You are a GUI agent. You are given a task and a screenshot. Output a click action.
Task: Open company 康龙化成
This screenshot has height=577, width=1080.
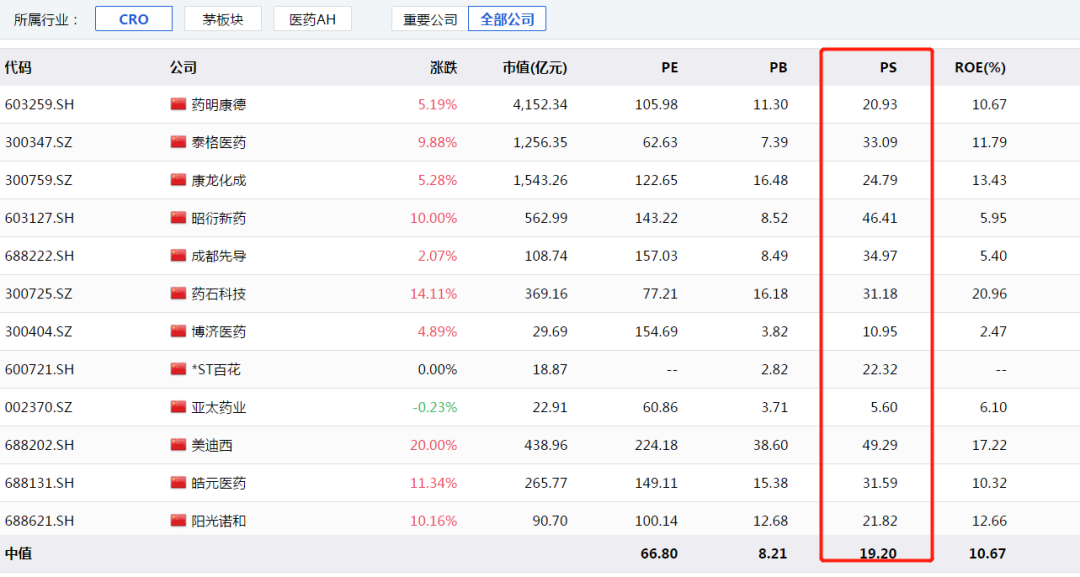pyautogui.click(x=218, y=180)
